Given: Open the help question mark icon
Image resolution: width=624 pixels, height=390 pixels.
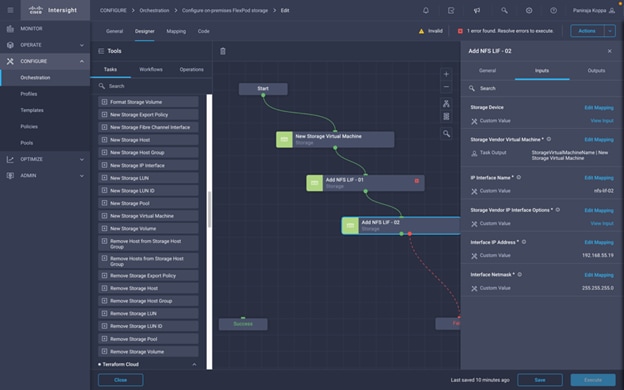Looking at the screenshot, I should click(554, 11).
